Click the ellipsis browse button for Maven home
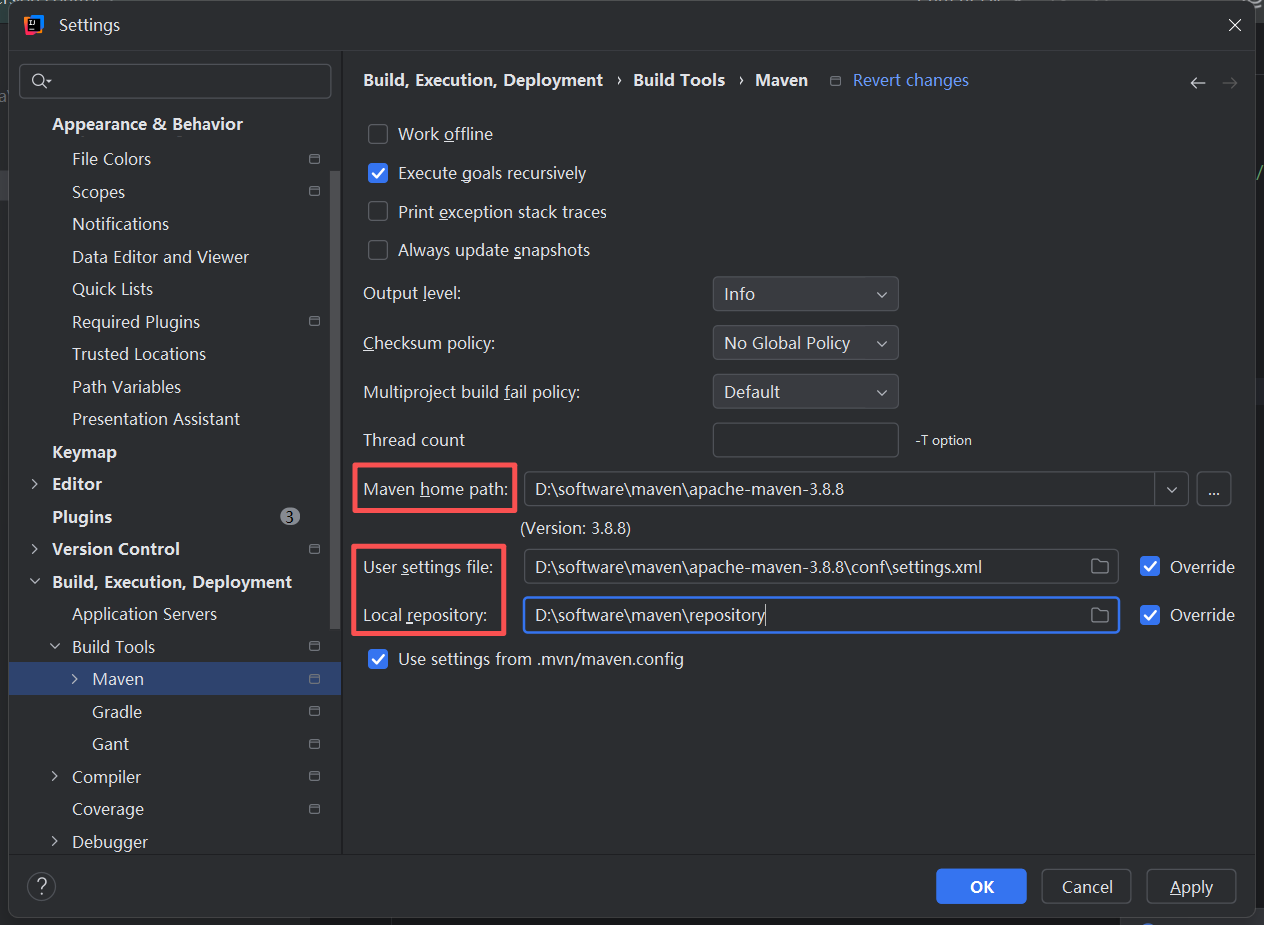Image resolution: width=1264 pixels, height=925 pixels. (x=1213, y=490)
